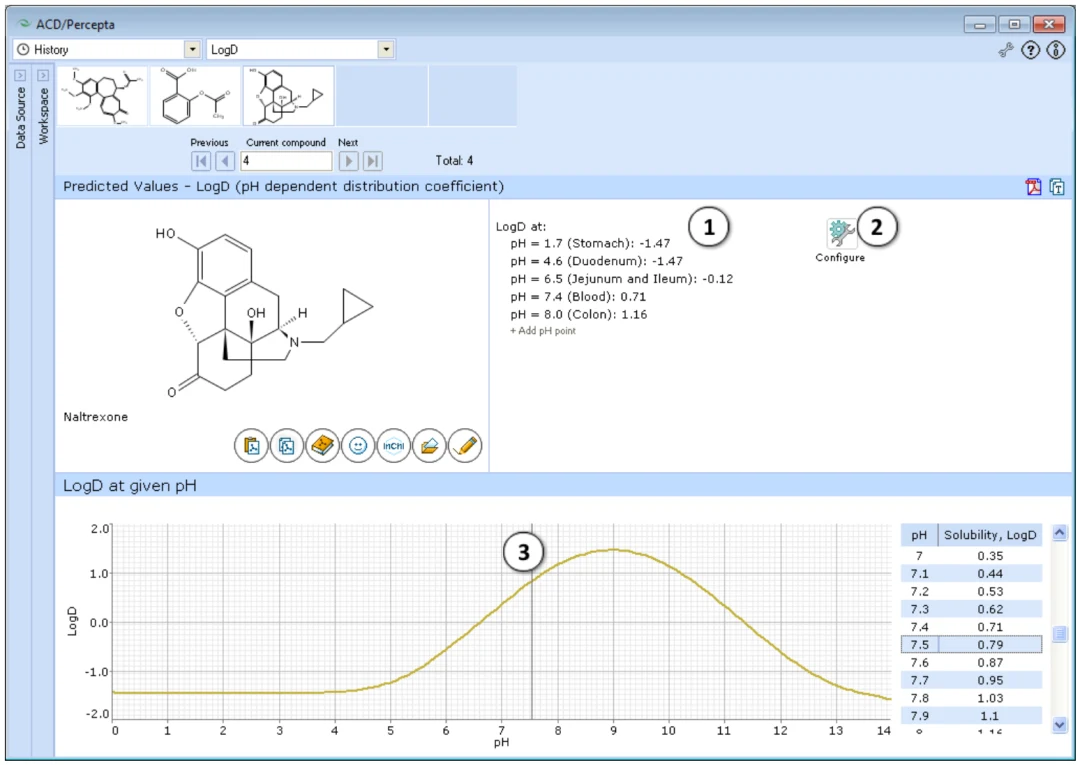Go to the next compound
The image size is (1080, 765).
pyautogui.click(x=349, y=161)
